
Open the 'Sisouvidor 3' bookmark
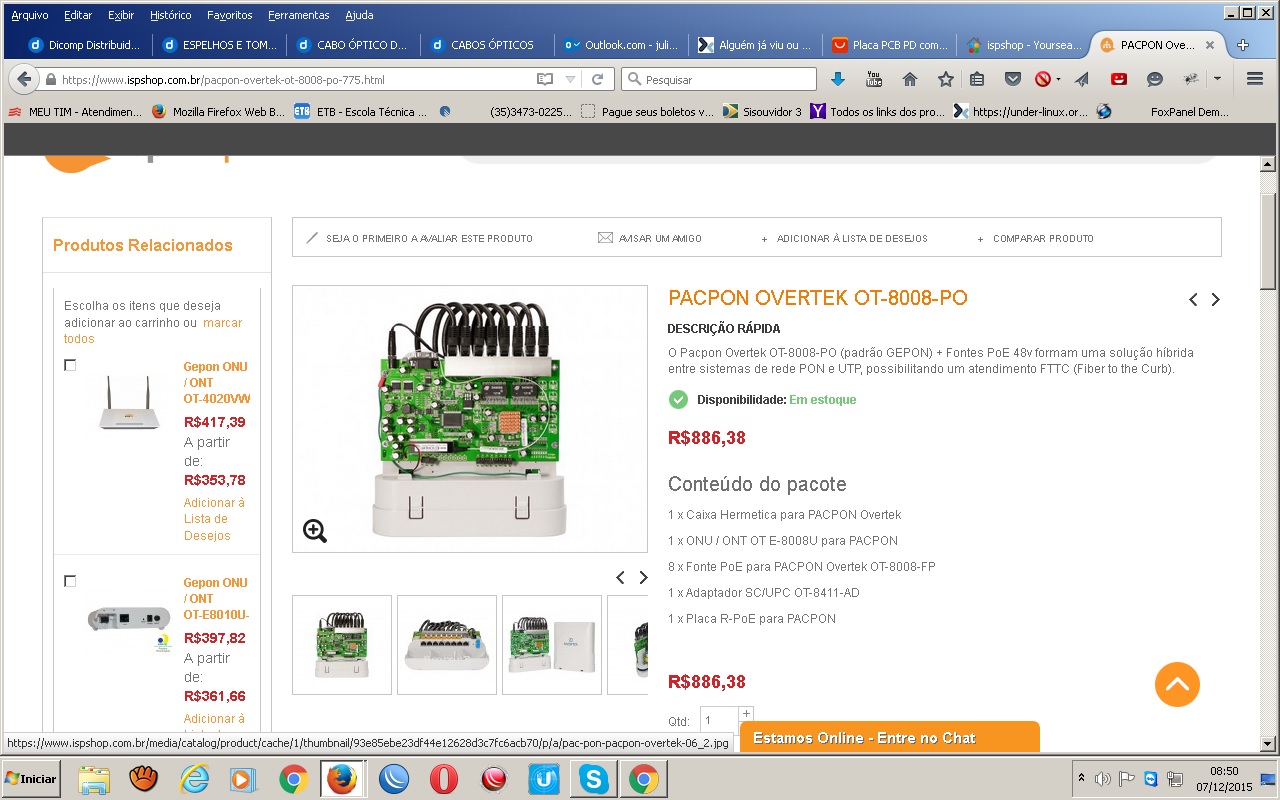pos(762,112)
